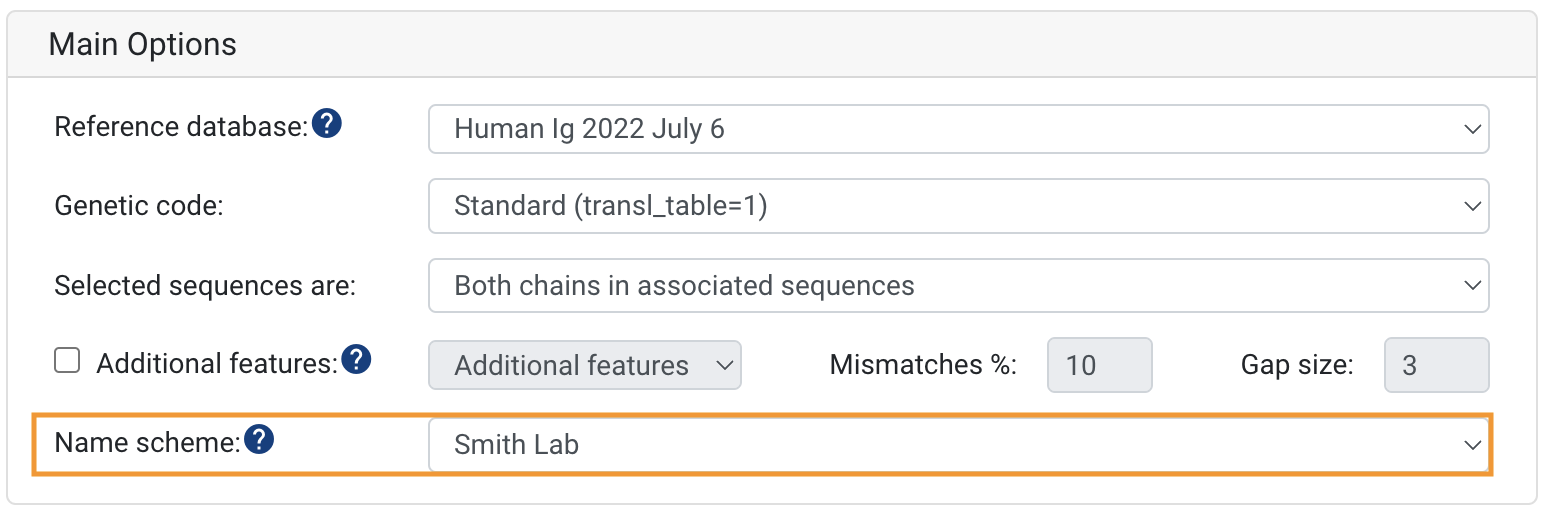The image size is (1546, 514).
Task: Click the Mismatches % field showing 10
Action: [x=1100, y=365]
